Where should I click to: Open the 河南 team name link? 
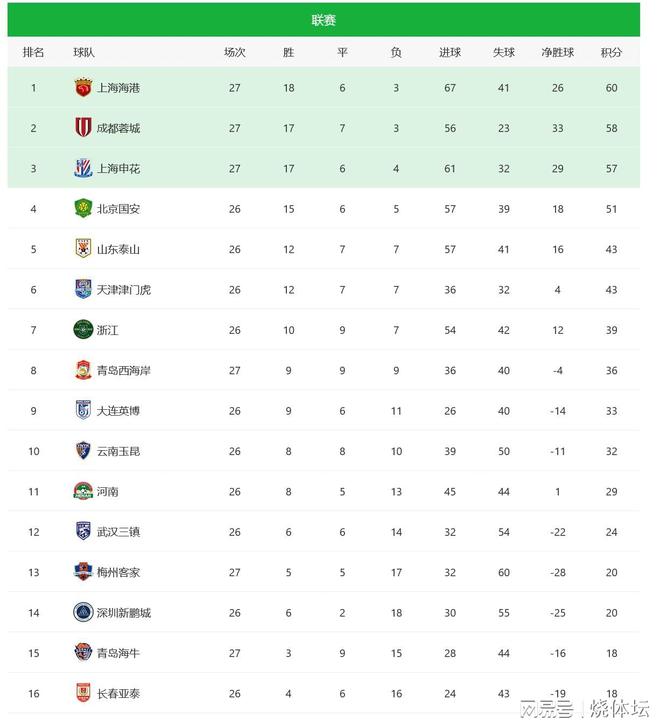click(108, 492)
